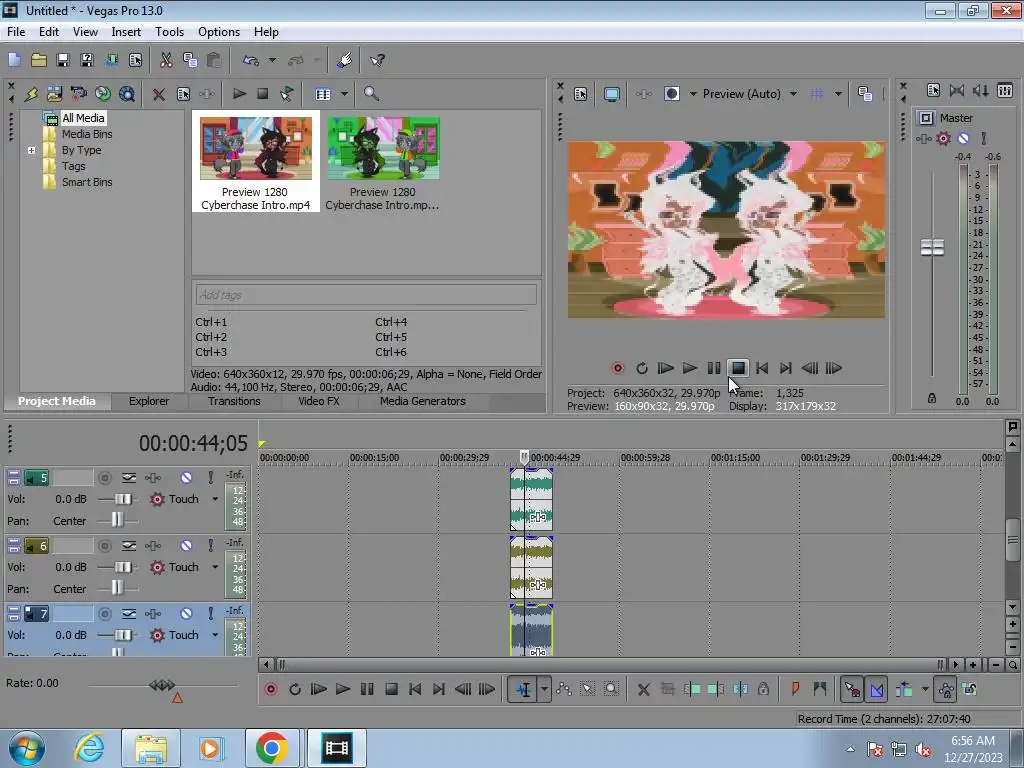The height and width of the screenshot is (768, 1024).
Task: Select the Media Bins folder
Action: coord(87,134)
